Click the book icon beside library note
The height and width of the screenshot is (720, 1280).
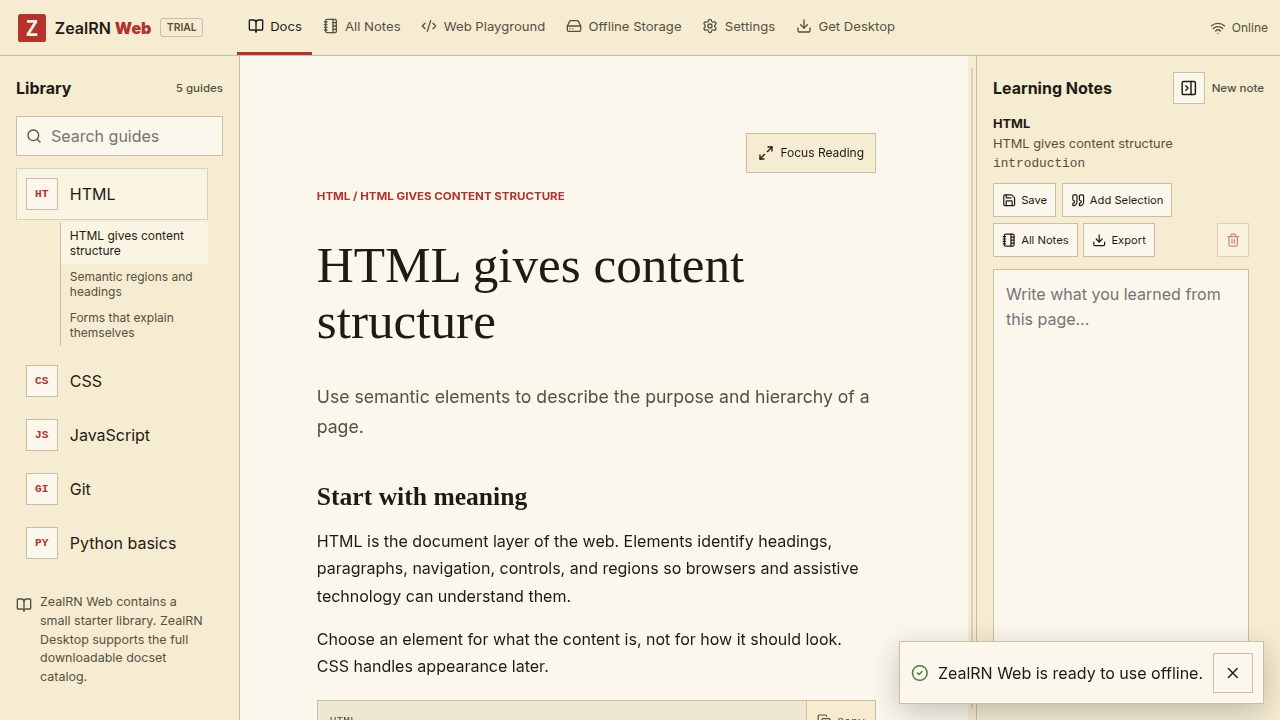point(24,605)
